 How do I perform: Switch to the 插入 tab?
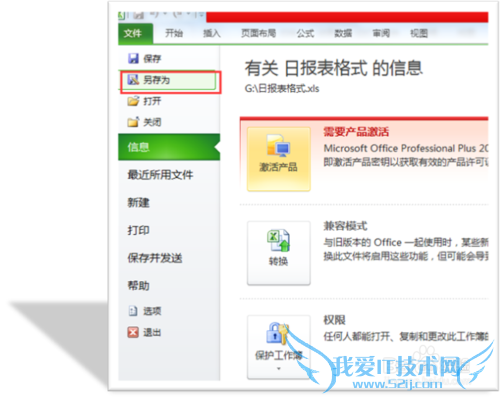click(x=212, y=33)
